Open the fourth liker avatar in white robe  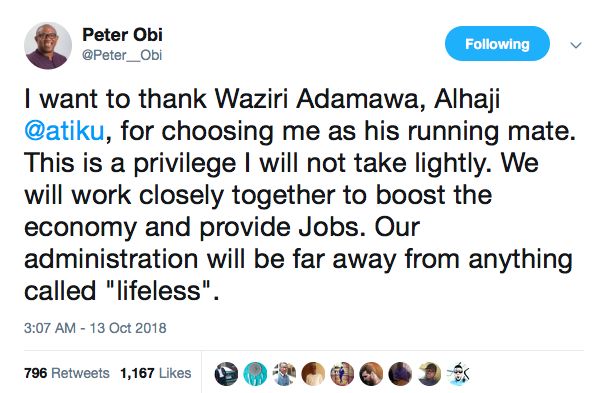(313, 374)
